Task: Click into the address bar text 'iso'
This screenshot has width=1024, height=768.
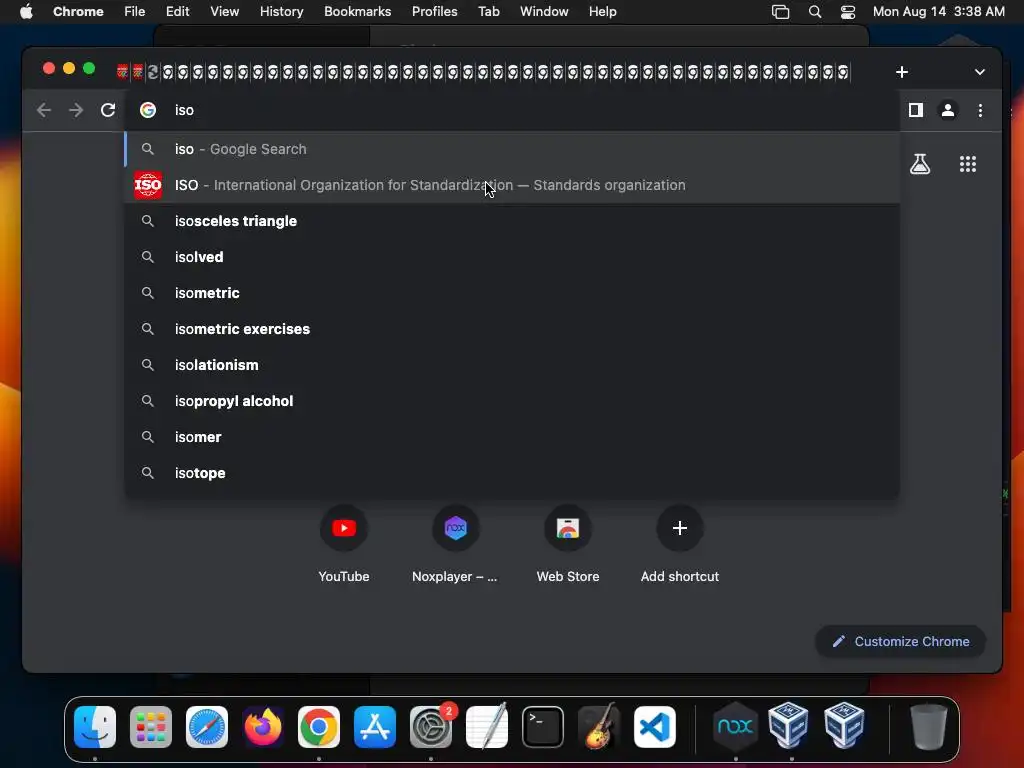Action: click(x=184, y=110)
